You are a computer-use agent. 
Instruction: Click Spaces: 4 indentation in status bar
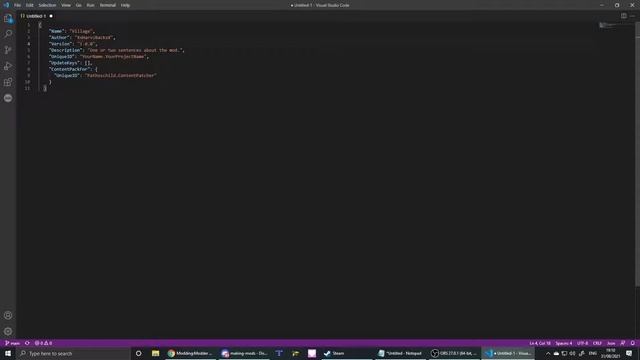click(564, 343)
